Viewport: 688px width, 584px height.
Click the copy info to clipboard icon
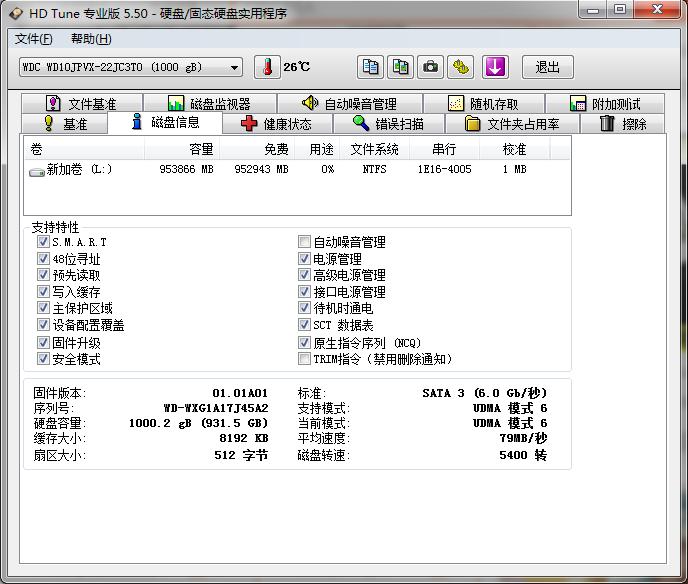click(370, 67)
